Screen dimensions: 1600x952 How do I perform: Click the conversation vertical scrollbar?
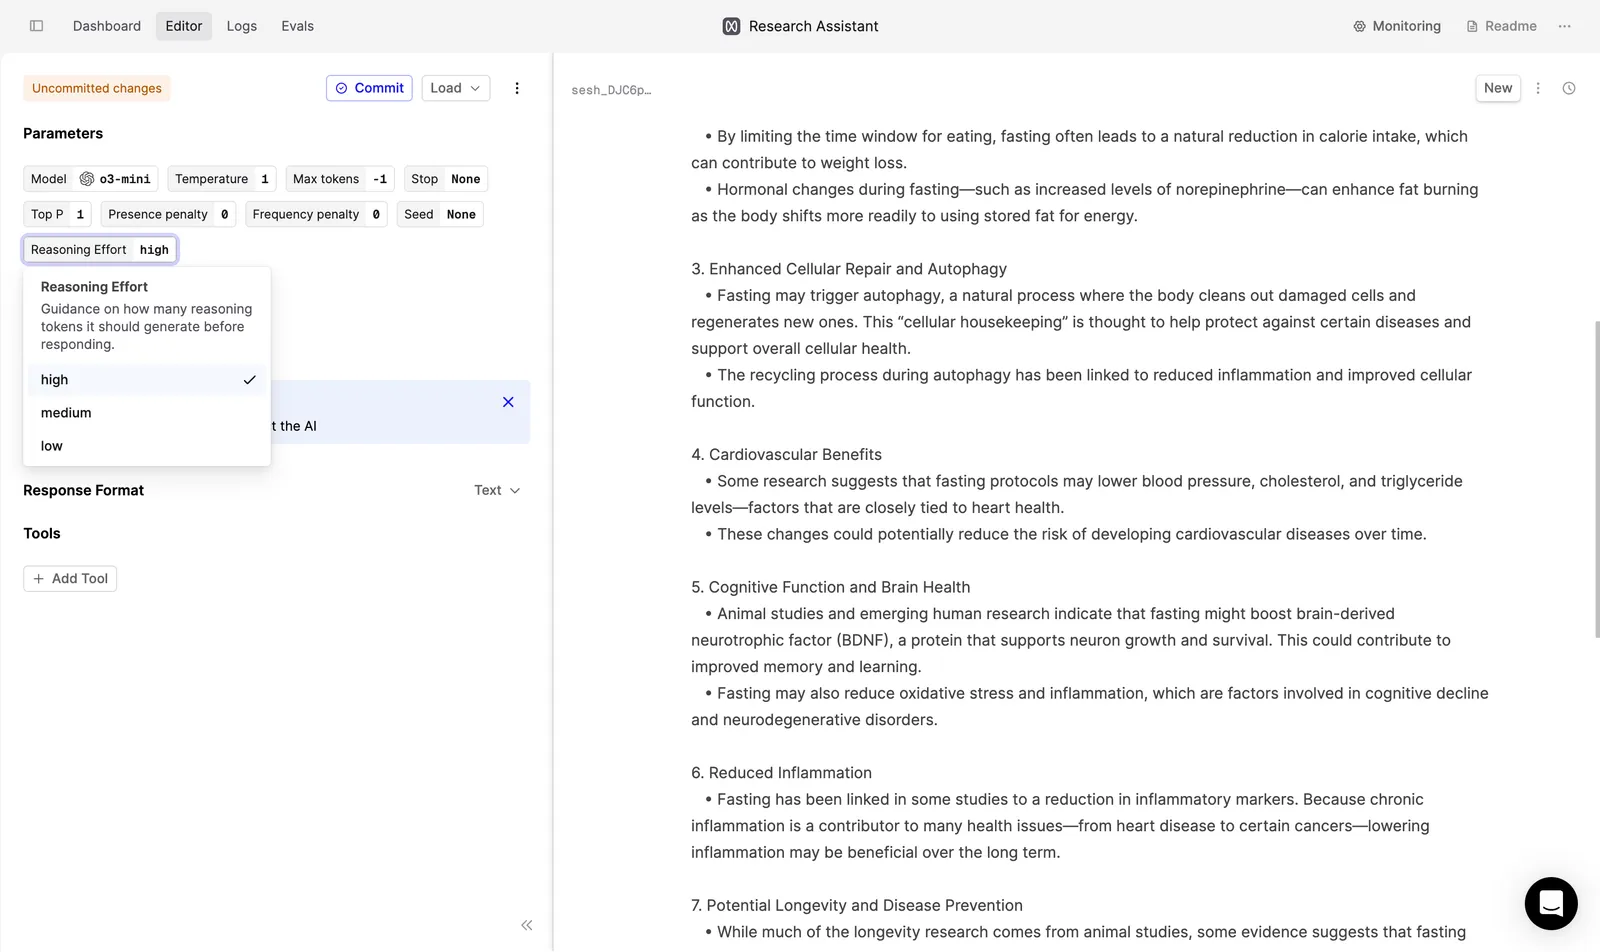(1596, 479)
